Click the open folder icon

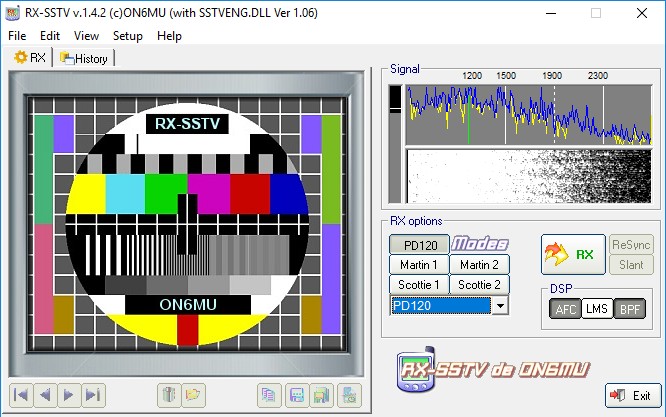(x=194, y=395)
